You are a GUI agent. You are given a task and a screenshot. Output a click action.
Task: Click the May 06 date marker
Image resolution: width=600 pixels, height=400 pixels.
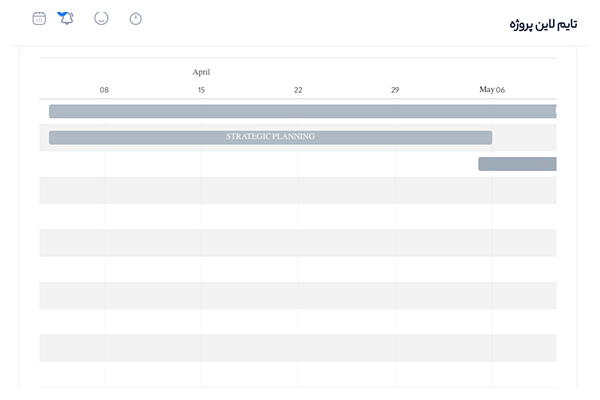(492, 90)
